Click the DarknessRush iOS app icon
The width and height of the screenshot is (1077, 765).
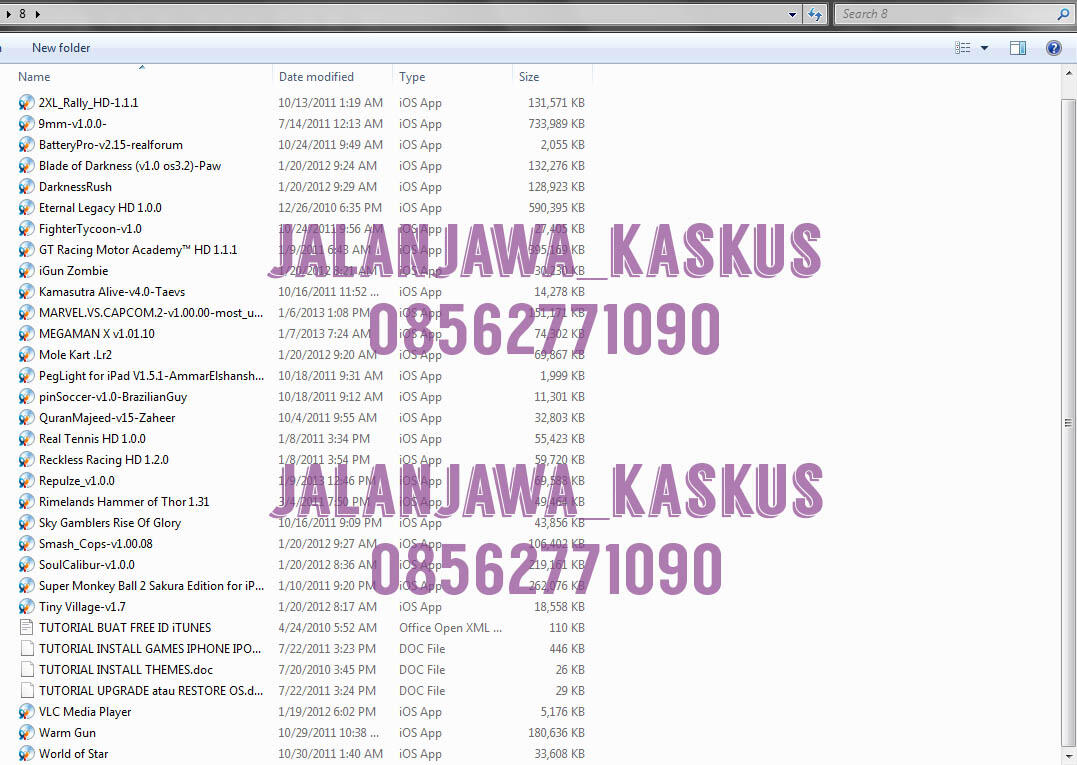(x=26, y=187)
